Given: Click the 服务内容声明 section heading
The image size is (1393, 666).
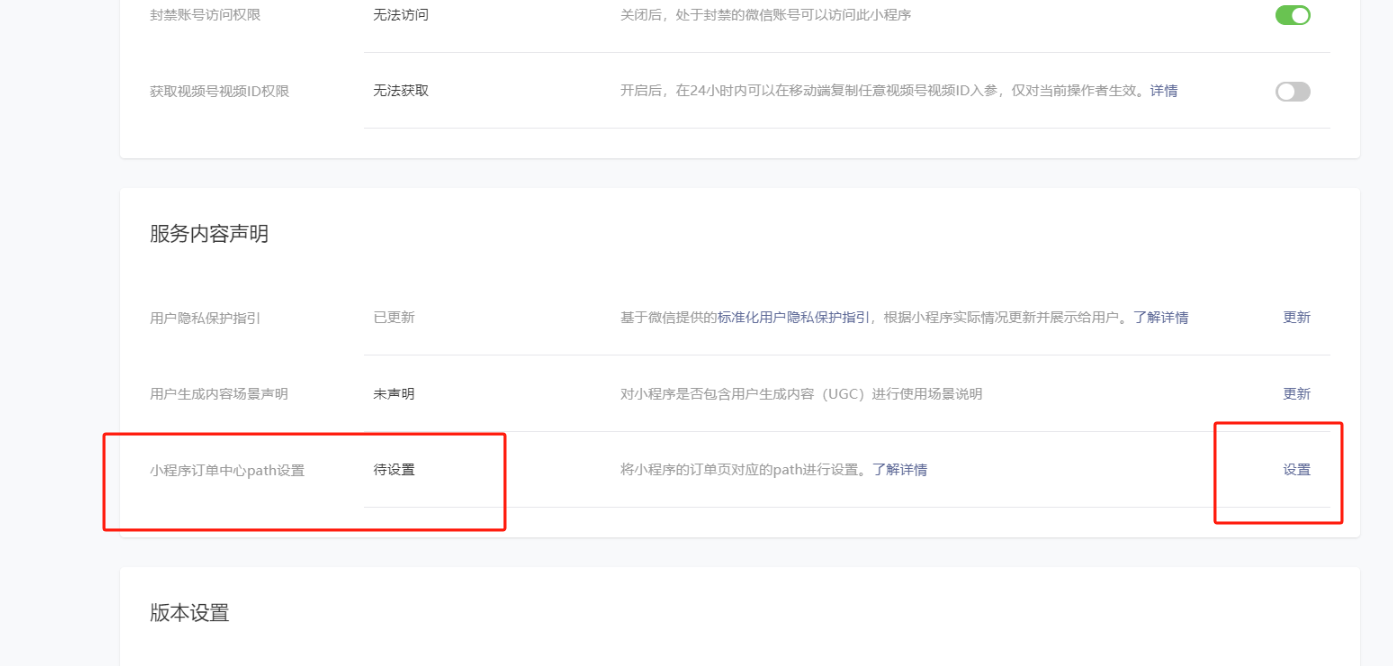Looking at the screenshot, I should [x=209, y=234].
